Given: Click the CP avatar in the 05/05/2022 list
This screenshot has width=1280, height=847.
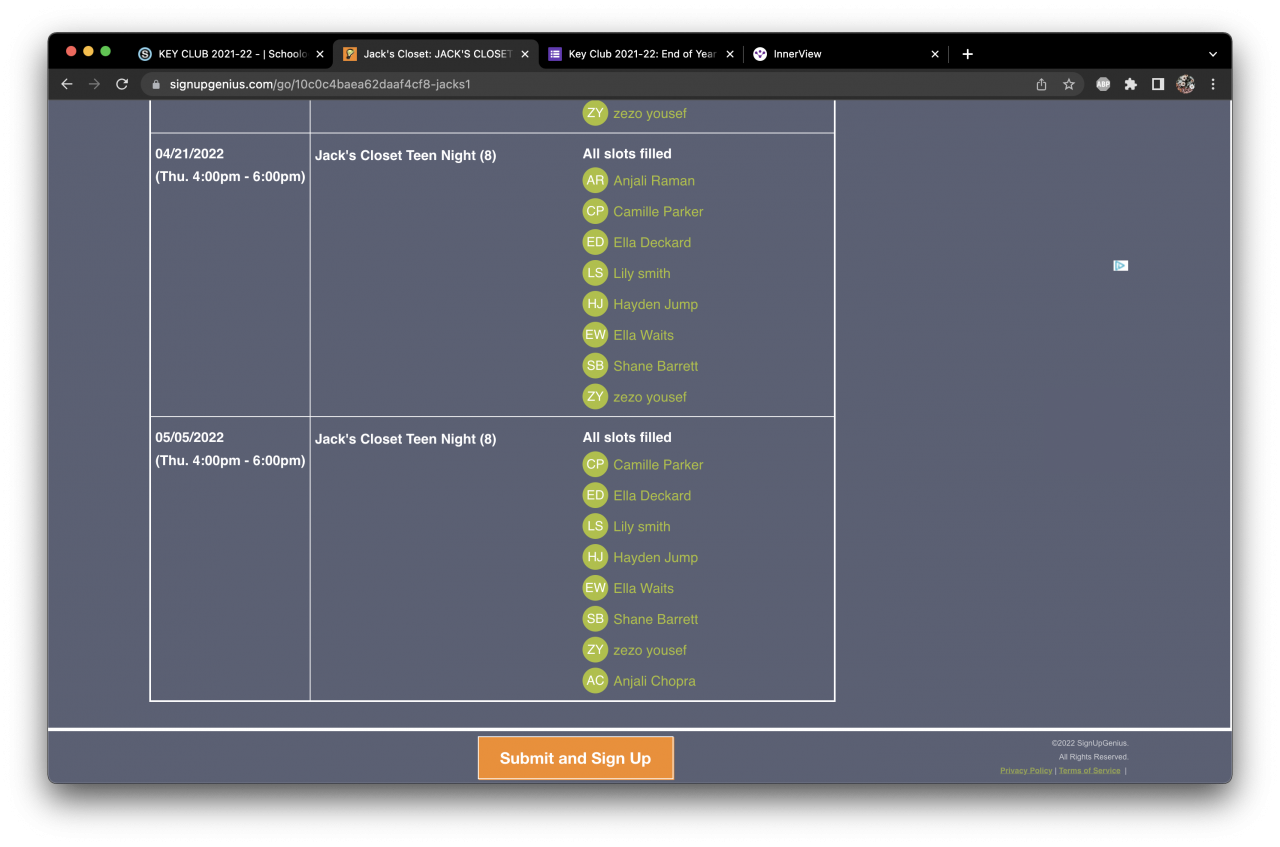Looking at the screenshot, I should coord(595,464).
